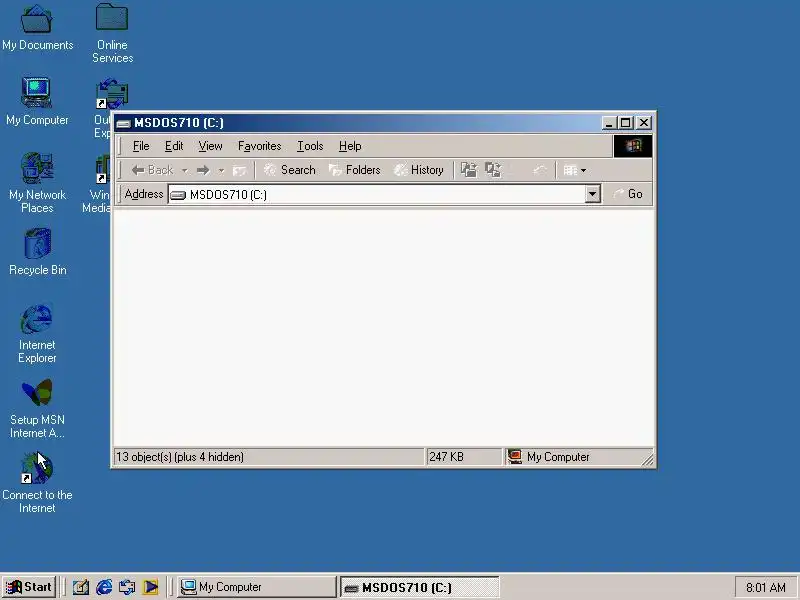Viewport: 800px width, 600px height.
Task: Click the window resize grip corner
Action: (647, 460)
